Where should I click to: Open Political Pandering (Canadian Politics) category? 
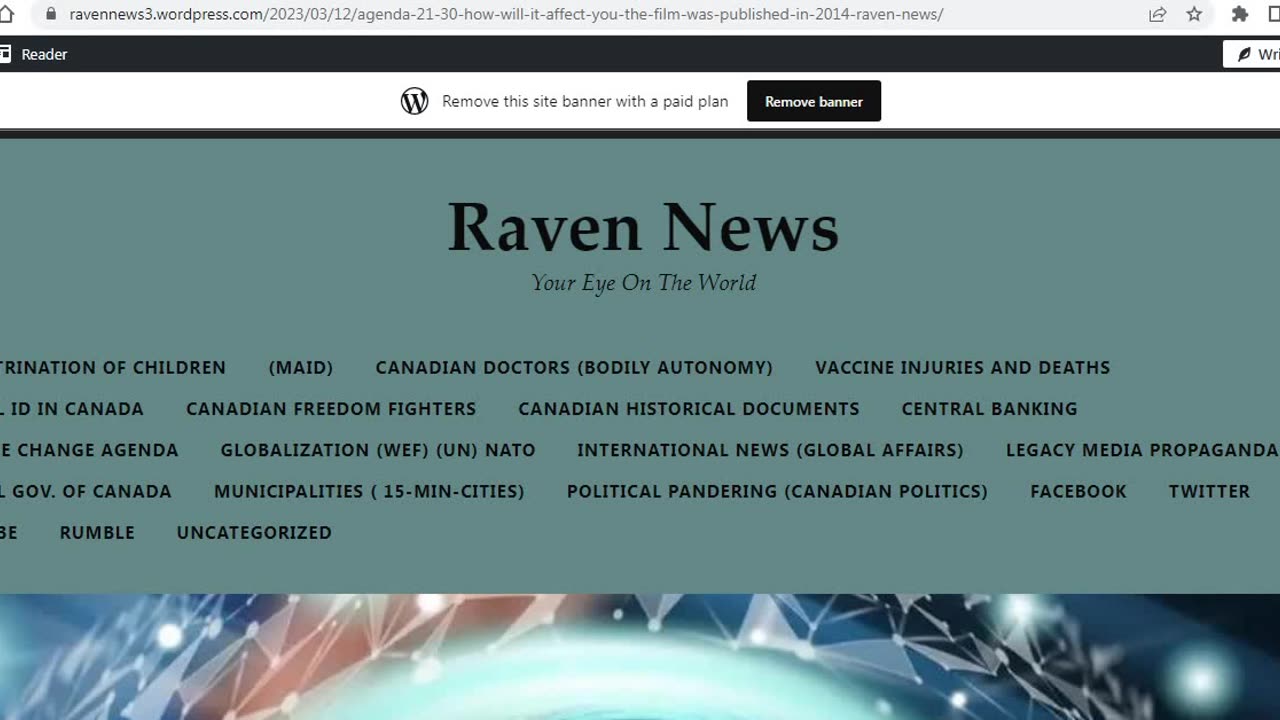(777, 491)
